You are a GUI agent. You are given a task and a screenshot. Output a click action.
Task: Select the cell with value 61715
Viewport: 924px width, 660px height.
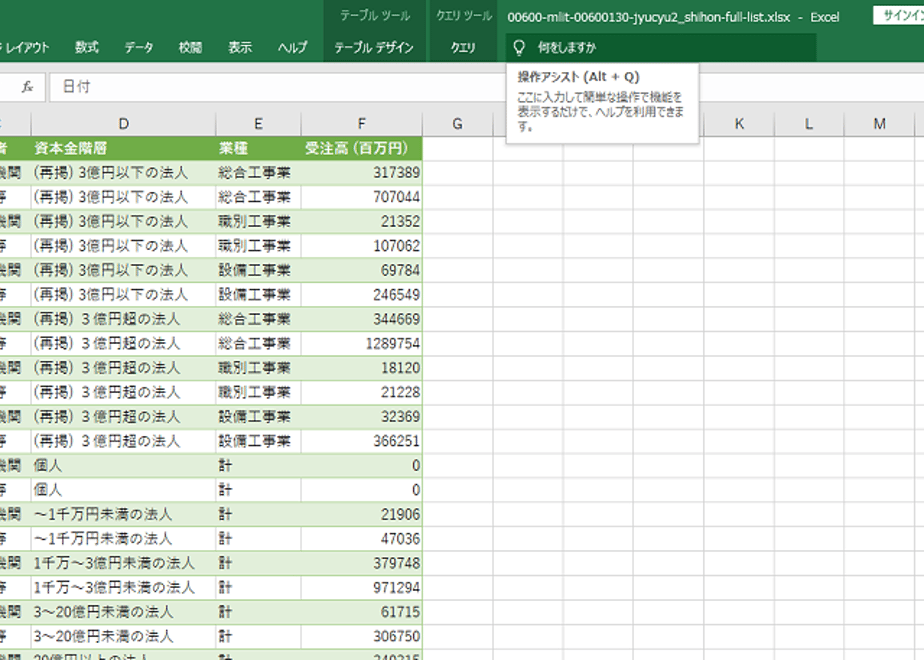(361, 612)
